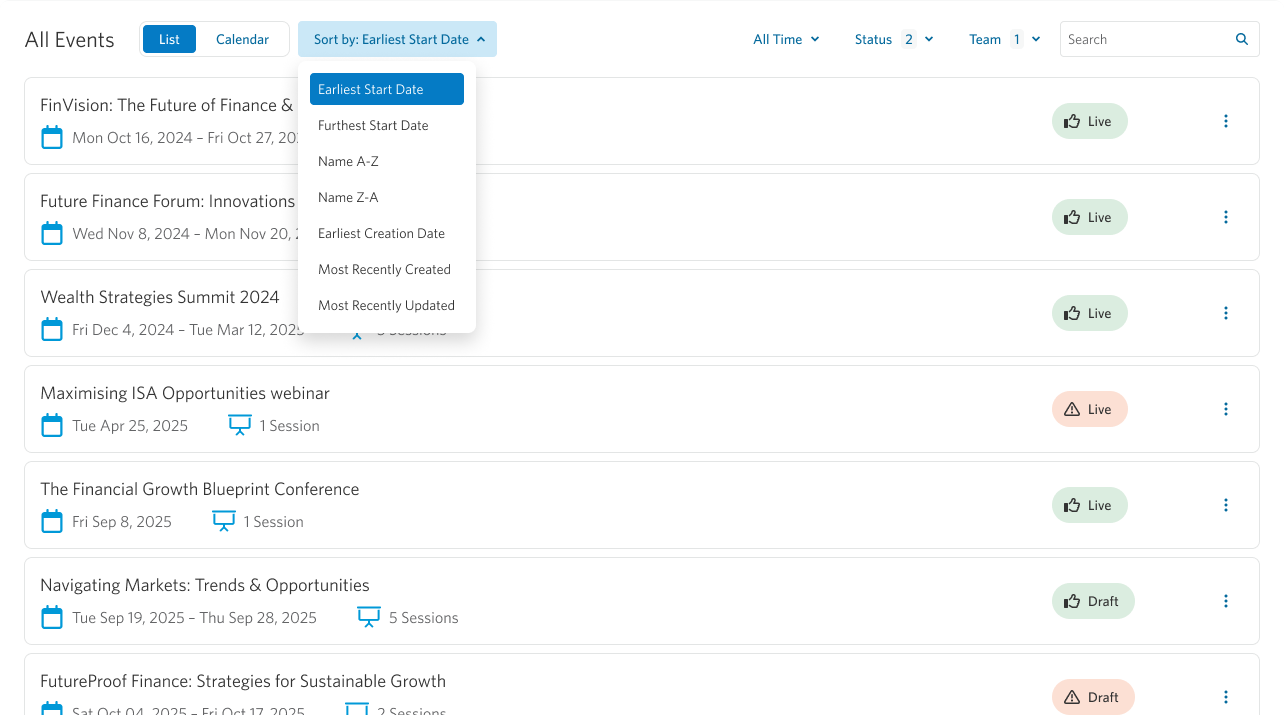Image resolution: width=1284 pixels, height=715 pixels.
Task: Switch to Calendar view
Action: pyautogui.click(x=242, y=40)
